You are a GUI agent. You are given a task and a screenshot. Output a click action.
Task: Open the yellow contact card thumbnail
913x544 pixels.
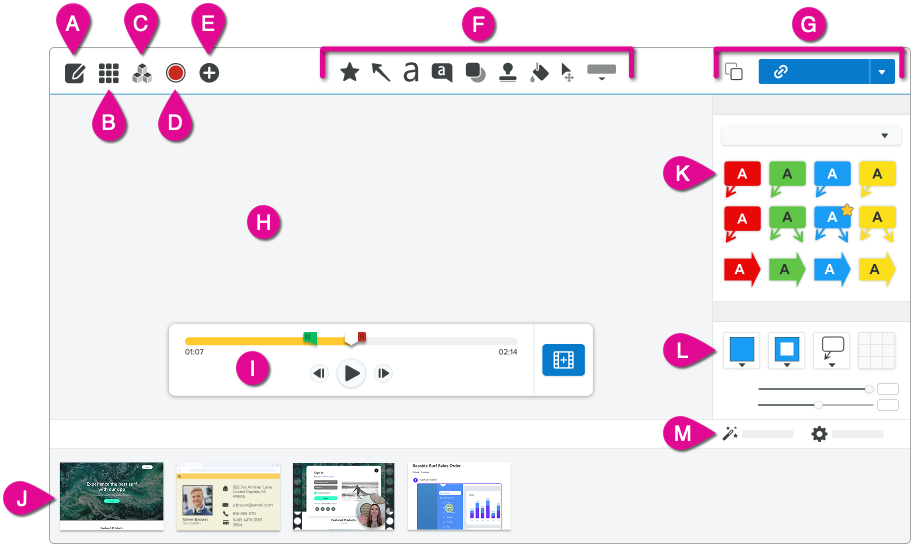coord(228,496)
